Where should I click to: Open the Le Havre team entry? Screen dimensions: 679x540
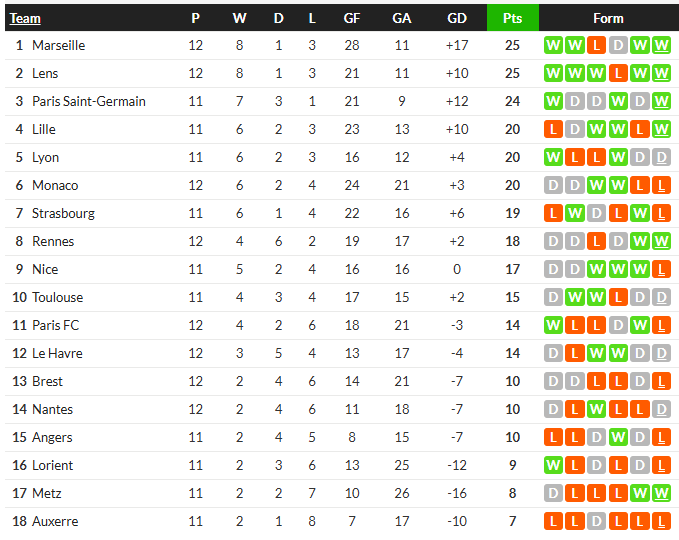coord(57,353)
